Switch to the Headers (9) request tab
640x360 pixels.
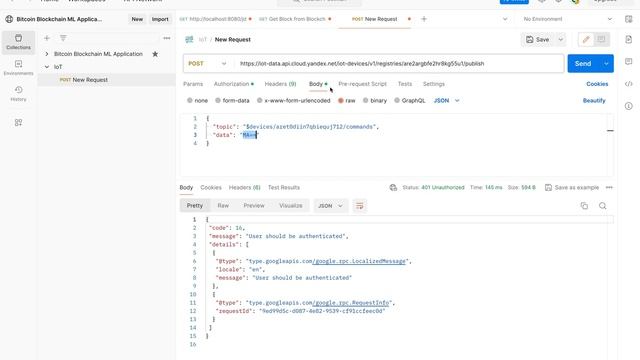click(280, 84)
